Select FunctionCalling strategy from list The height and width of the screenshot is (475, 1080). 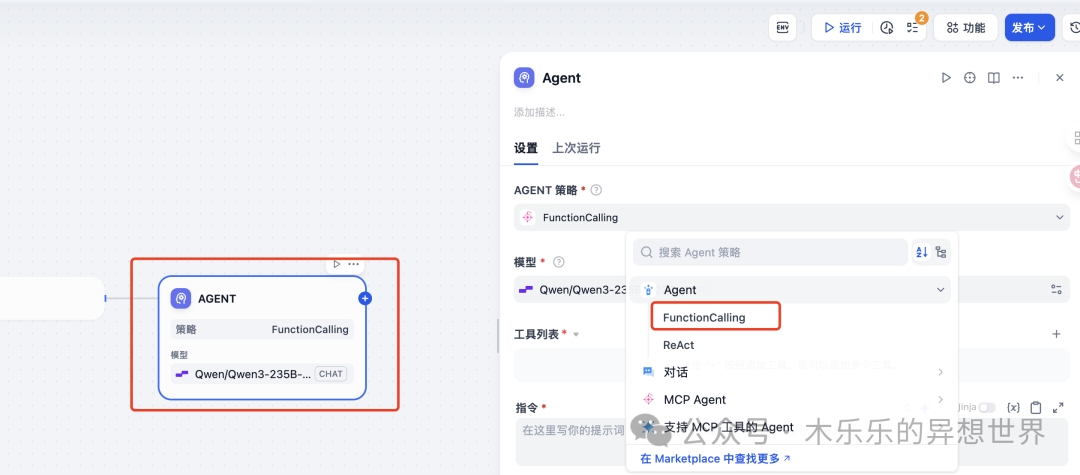704,317
